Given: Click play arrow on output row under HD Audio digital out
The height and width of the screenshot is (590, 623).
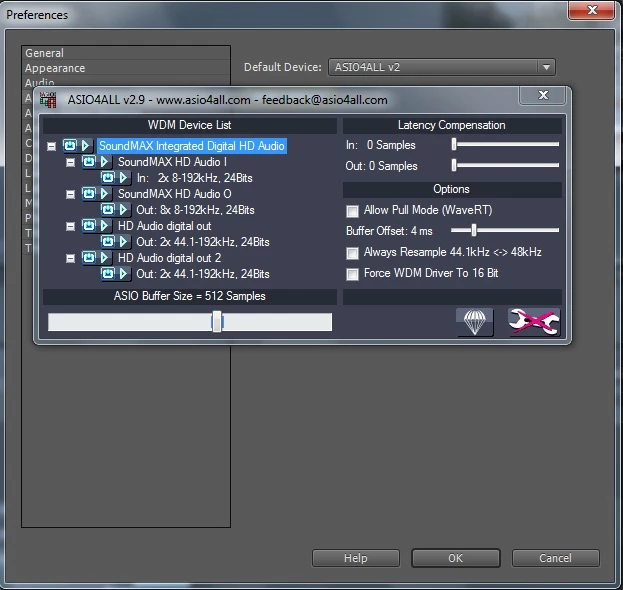Looking at the screenshot, I should (123, 242).
